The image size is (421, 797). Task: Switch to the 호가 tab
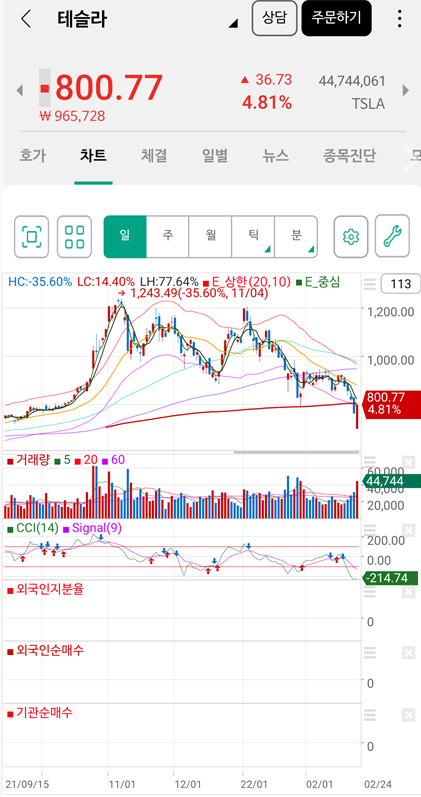[x=33, y=156]
